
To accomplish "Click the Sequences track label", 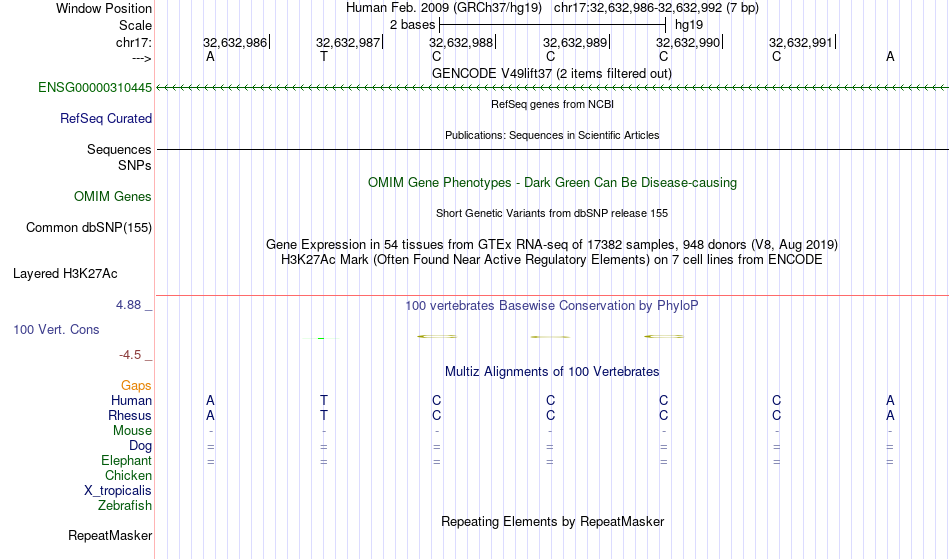I will (x=119, y=150).
